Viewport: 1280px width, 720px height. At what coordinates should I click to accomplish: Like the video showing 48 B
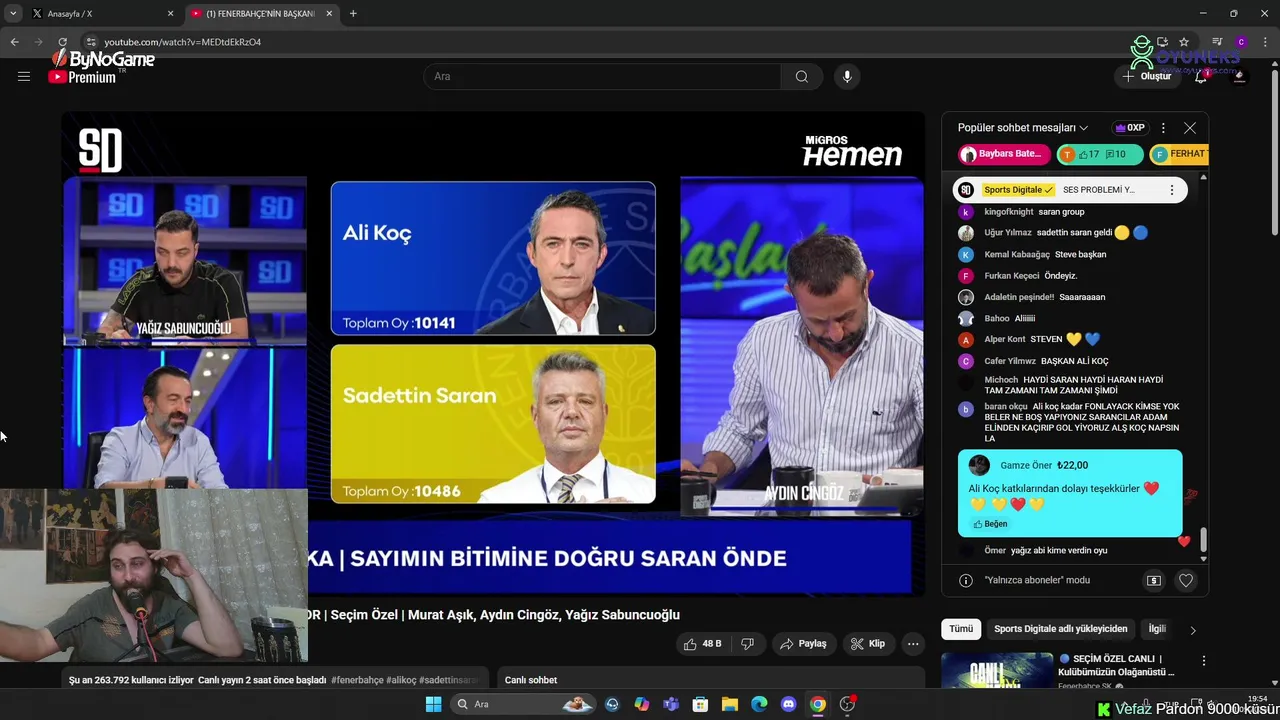click(x=702, y=644)
